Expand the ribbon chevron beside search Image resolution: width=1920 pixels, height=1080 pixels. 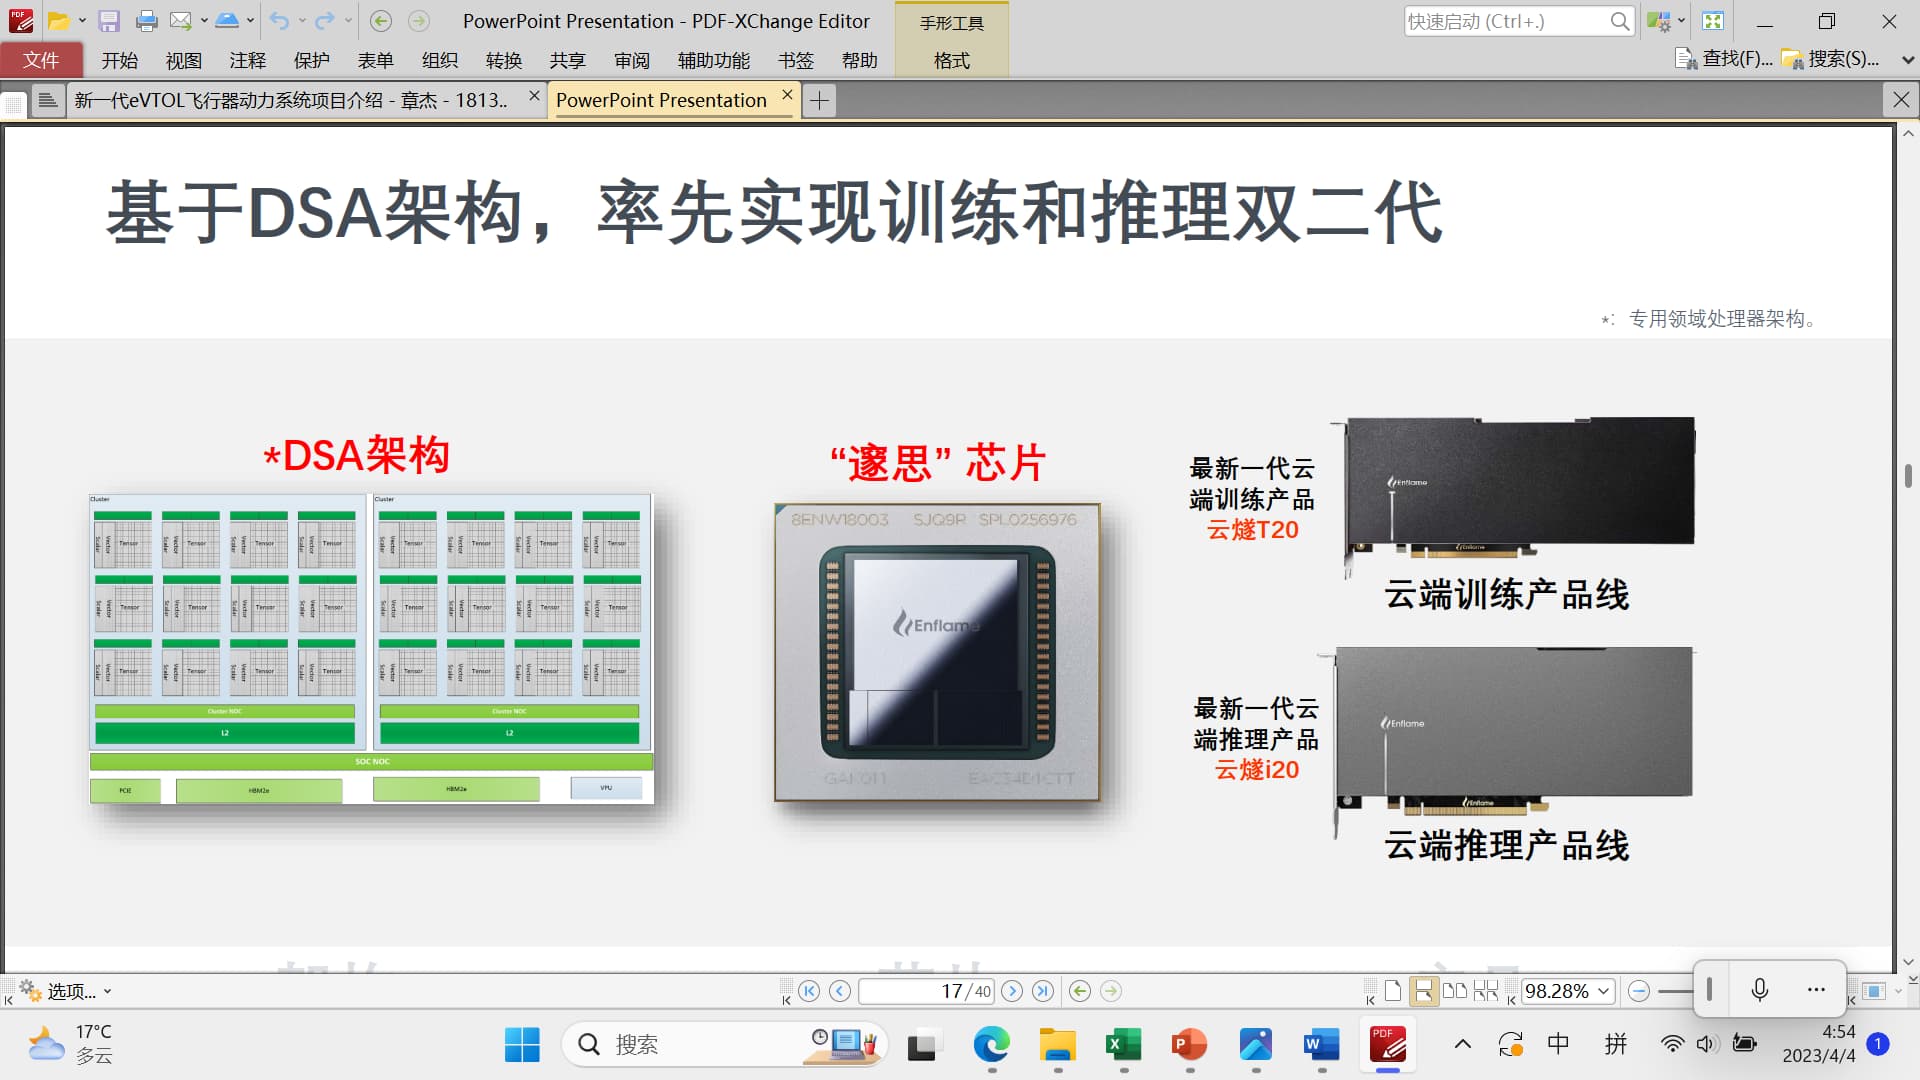[1907, 60]
